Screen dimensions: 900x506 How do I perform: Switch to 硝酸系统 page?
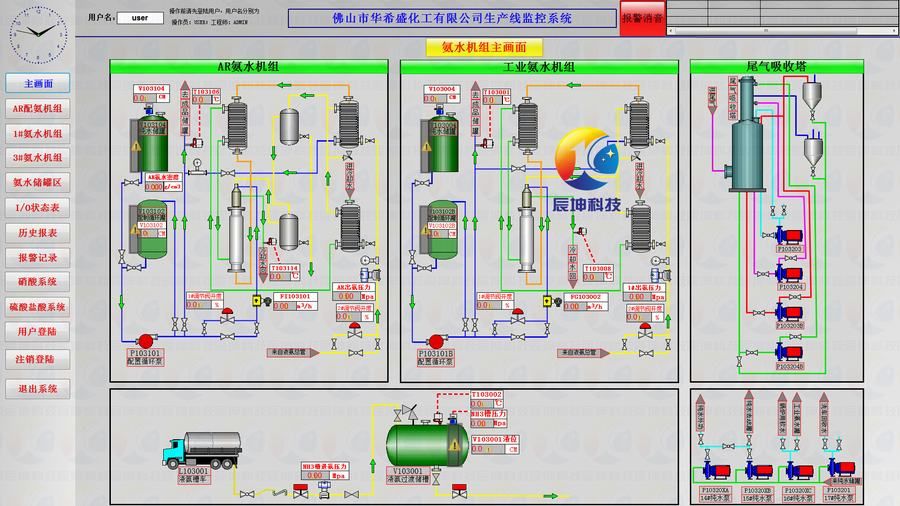38,282
